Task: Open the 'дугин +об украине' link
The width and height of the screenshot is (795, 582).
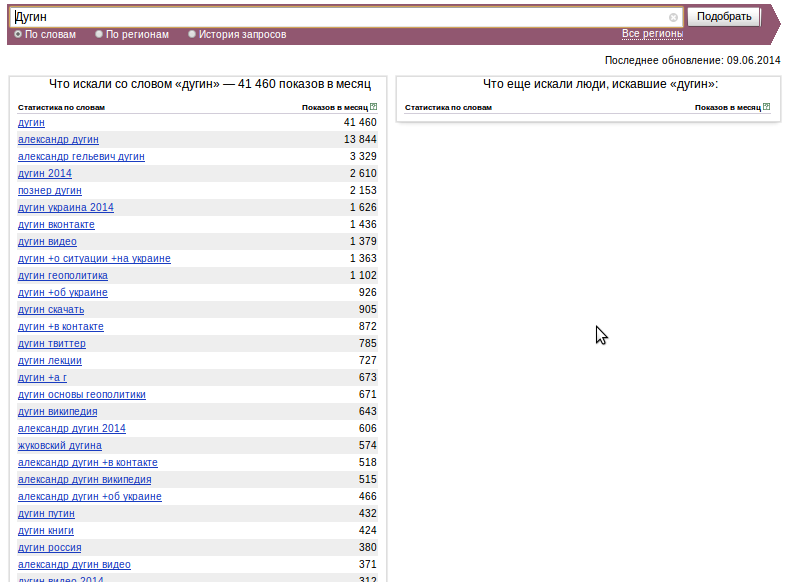Action: pos(63,293)
